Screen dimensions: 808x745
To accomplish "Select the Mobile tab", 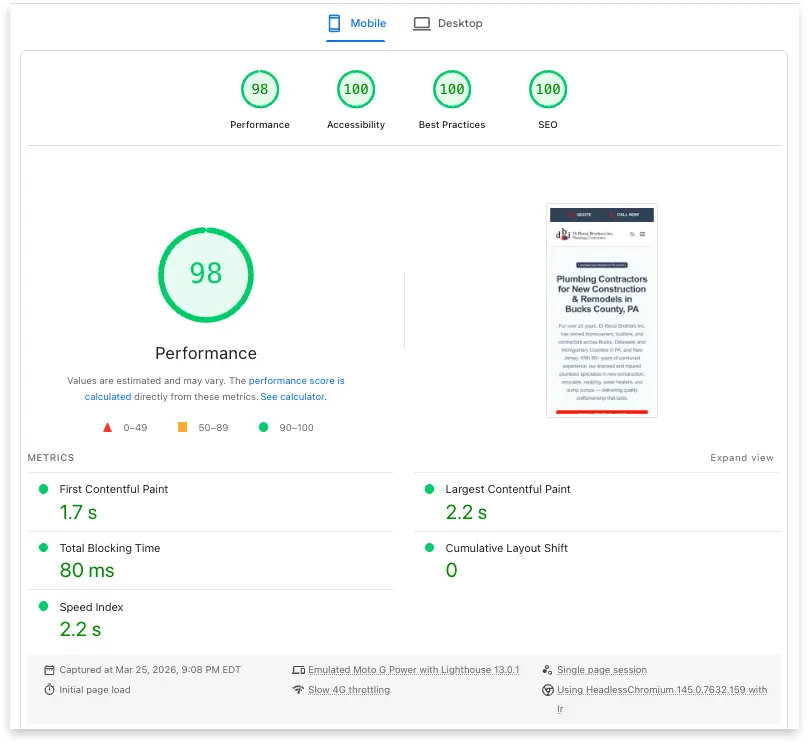I will [356, 22].
